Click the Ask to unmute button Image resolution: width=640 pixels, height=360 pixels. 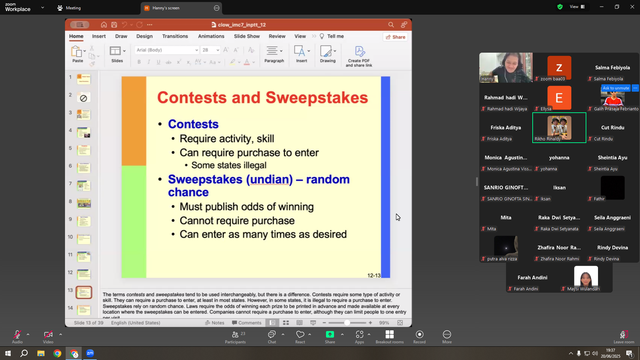(x=616, y=88)
